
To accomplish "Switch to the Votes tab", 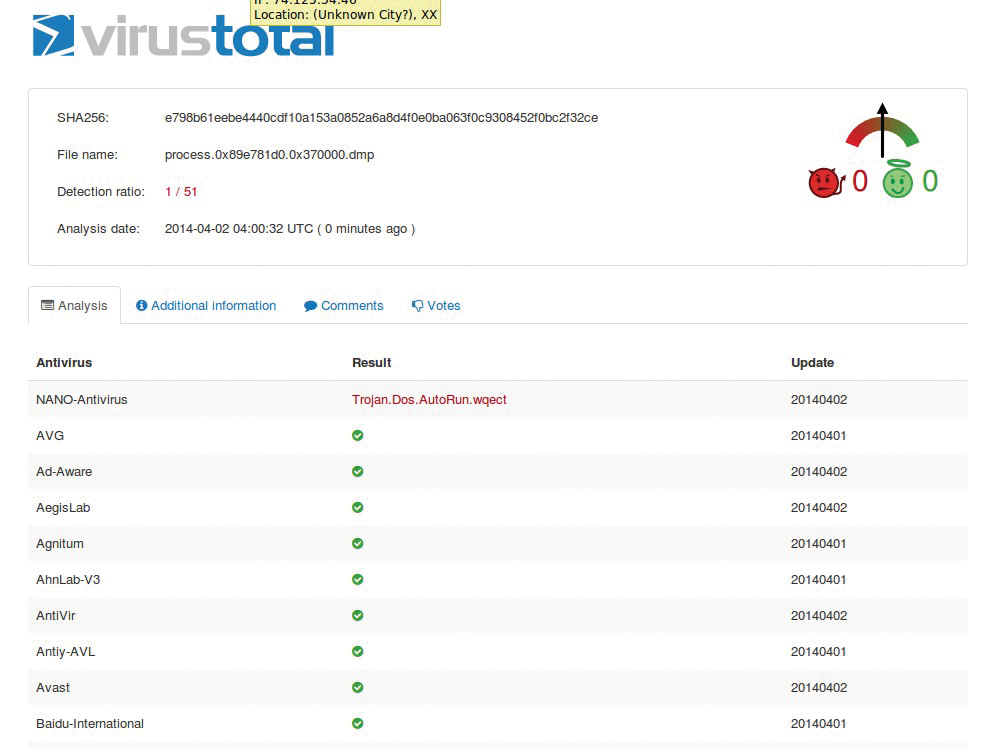I will coord(436,305).
